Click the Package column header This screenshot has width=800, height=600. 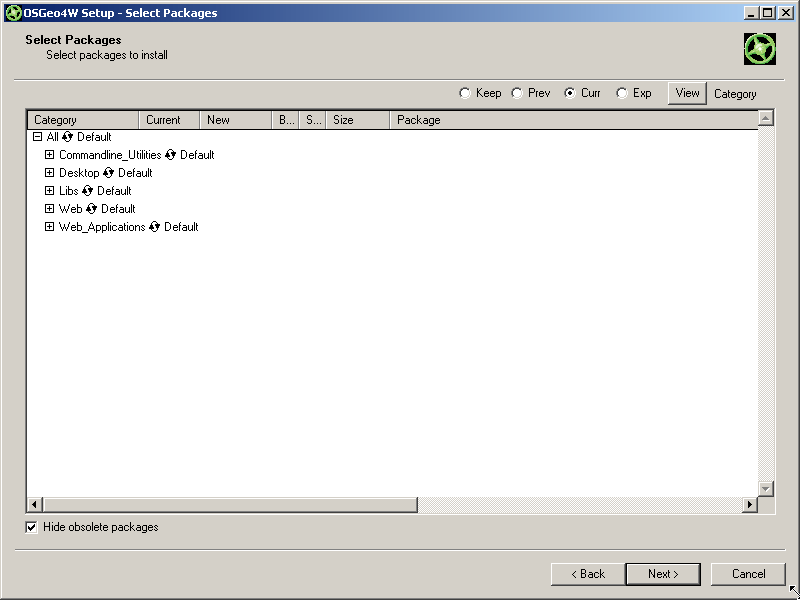click(x=573, y=120)
